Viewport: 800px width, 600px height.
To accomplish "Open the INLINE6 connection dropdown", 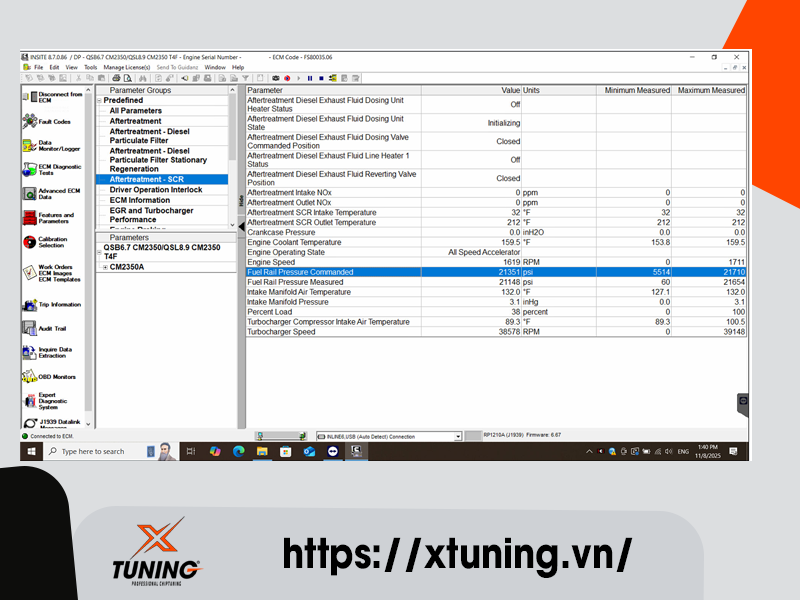I will 458,436.
